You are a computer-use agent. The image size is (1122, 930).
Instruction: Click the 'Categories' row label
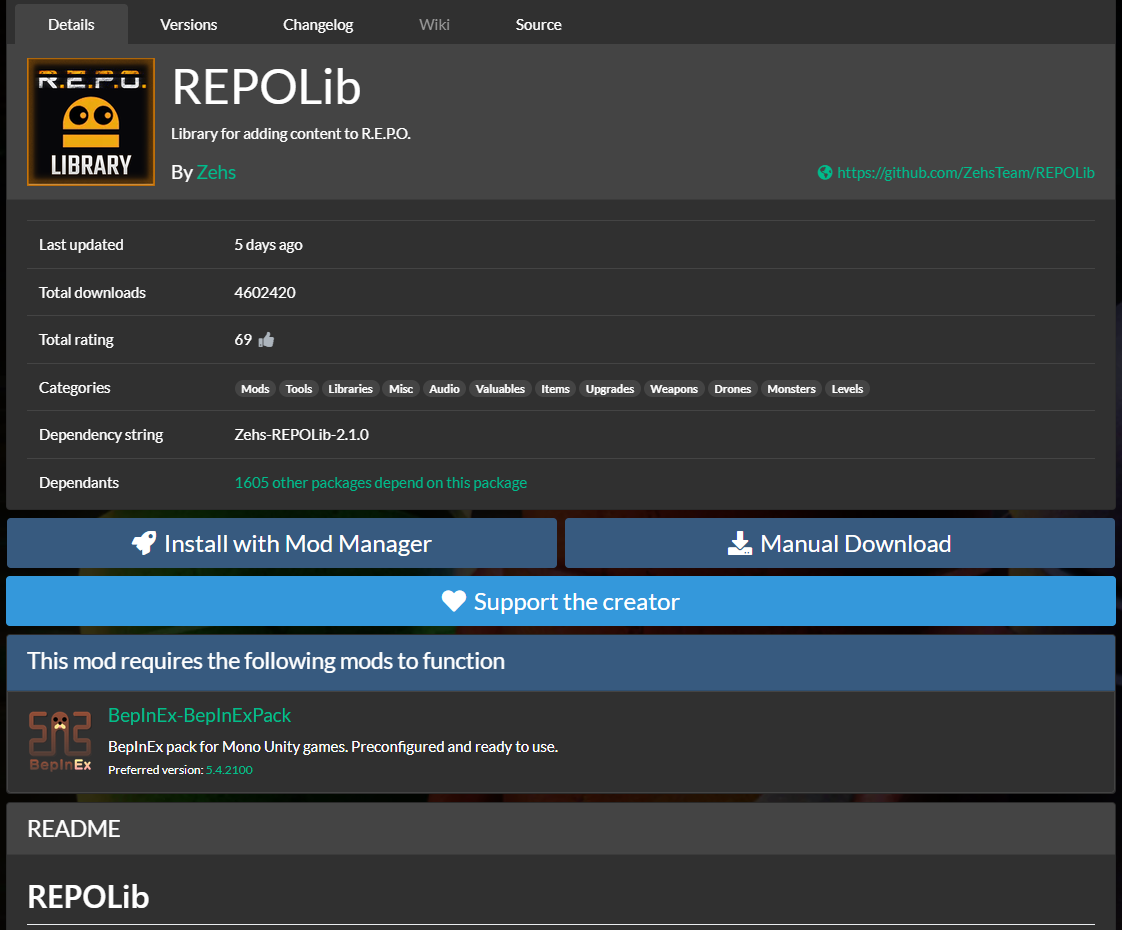[x=74, y=388]
